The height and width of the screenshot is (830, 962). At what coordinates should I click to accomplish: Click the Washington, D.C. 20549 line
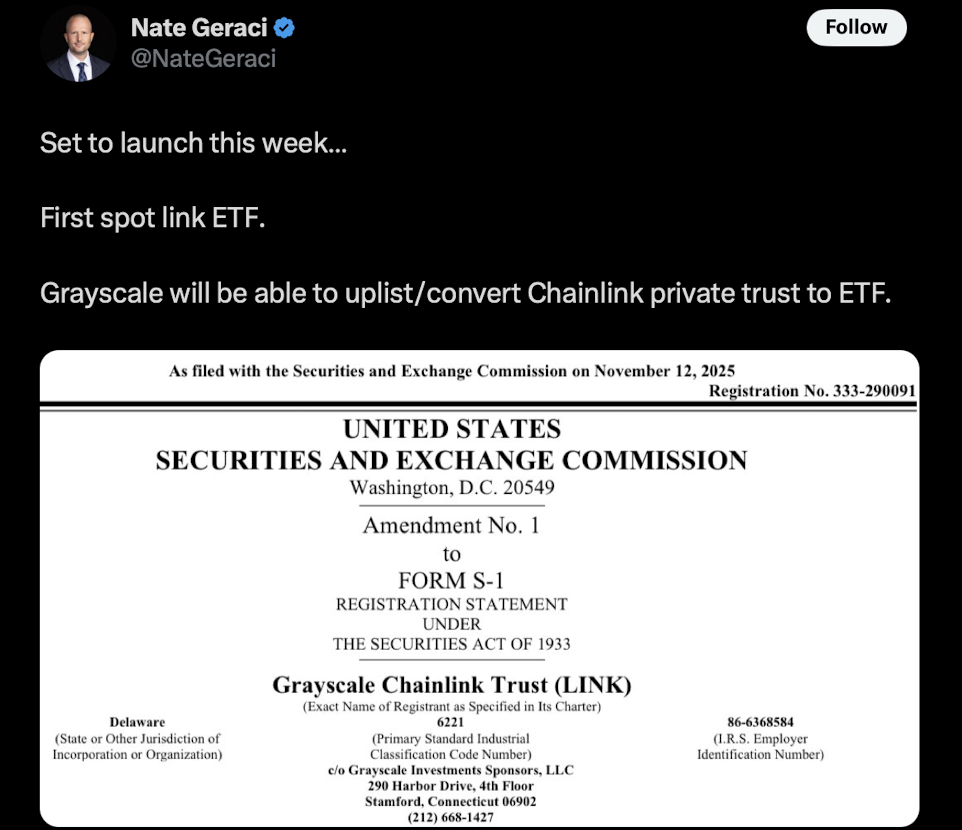452,488
